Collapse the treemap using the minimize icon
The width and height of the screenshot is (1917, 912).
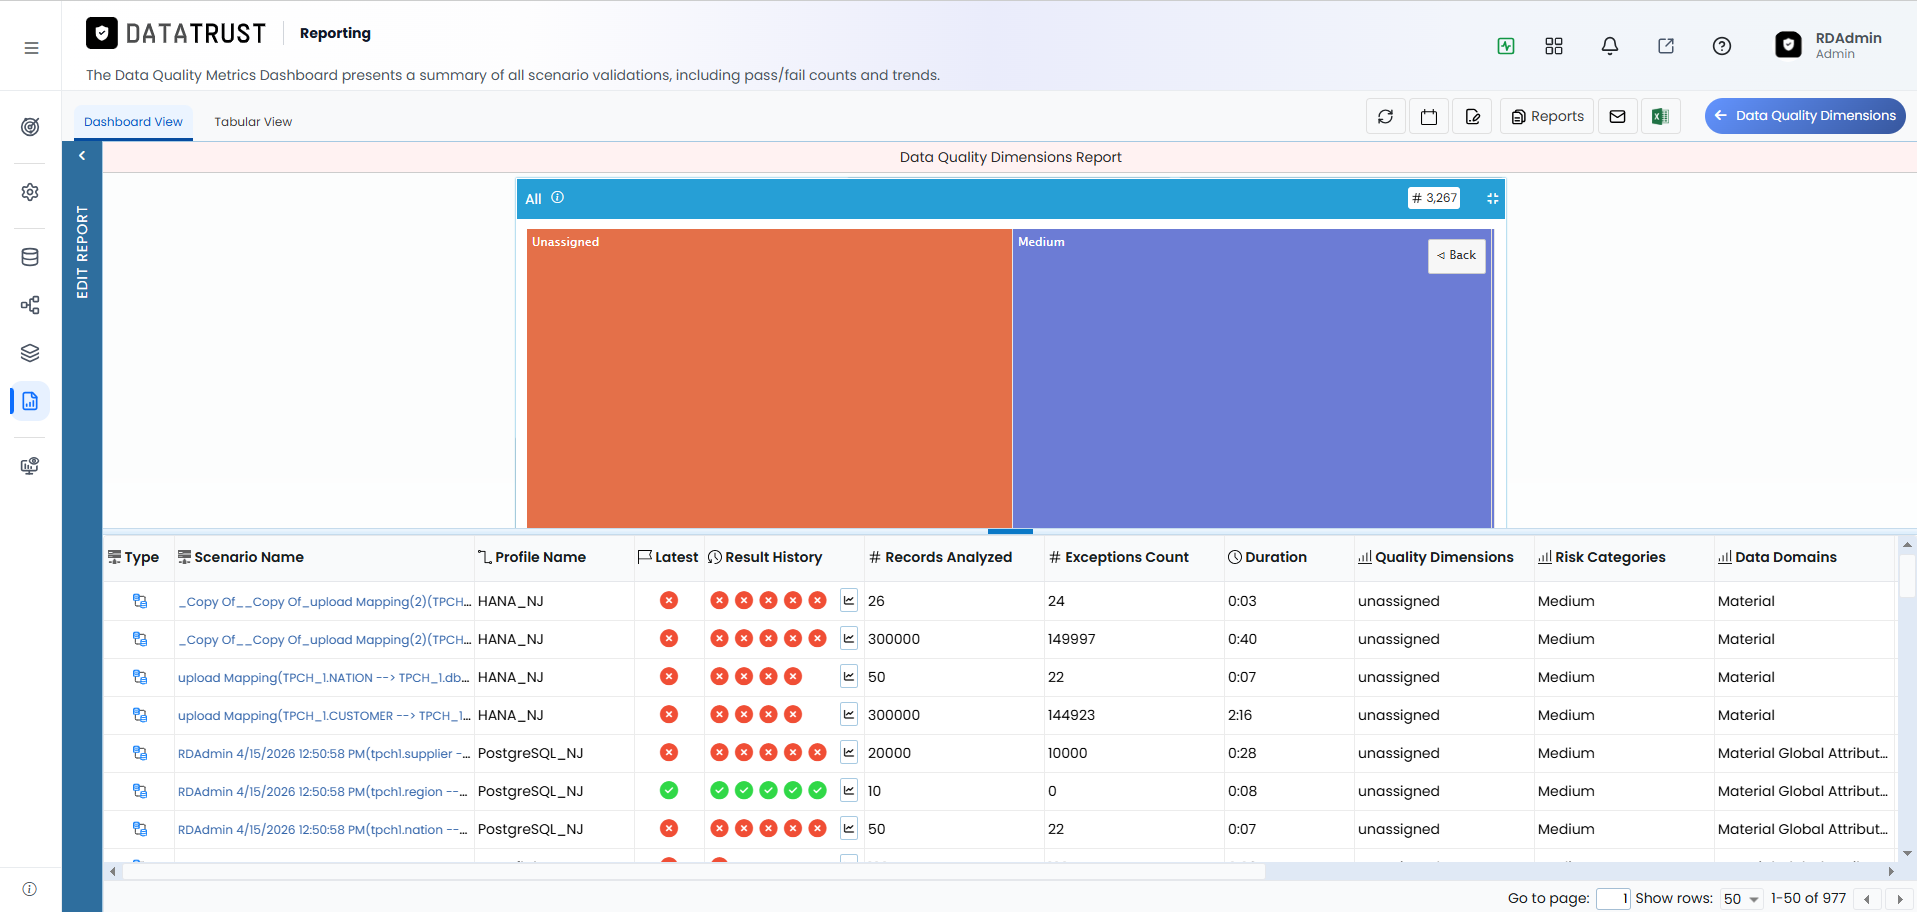pyautogui.click(x=1492, y=198)
